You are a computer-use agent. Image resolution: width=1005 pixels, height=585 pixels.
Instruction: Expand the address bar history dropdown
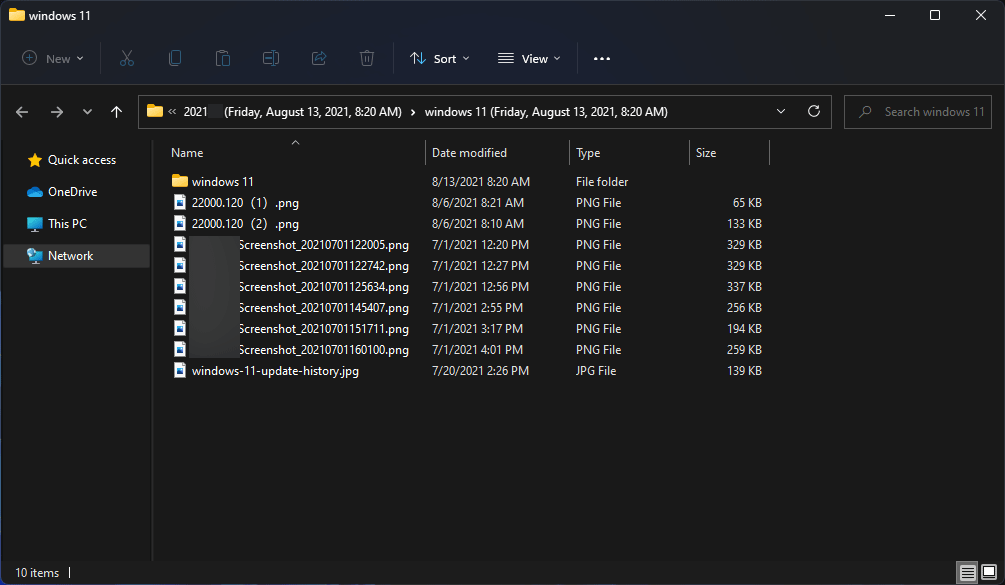coord(781,111)
